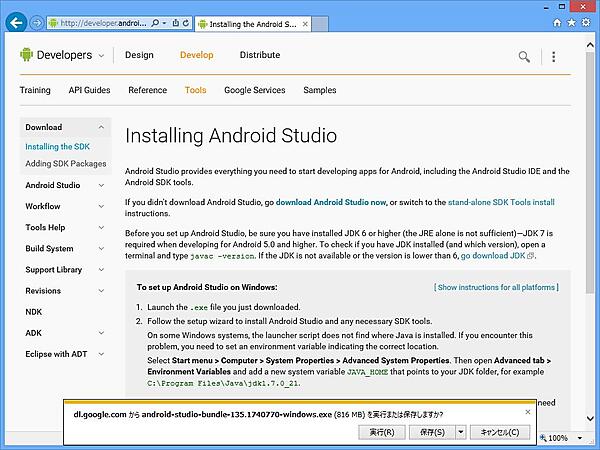Collapse the Download sidebar section

(x=101, y=128)
